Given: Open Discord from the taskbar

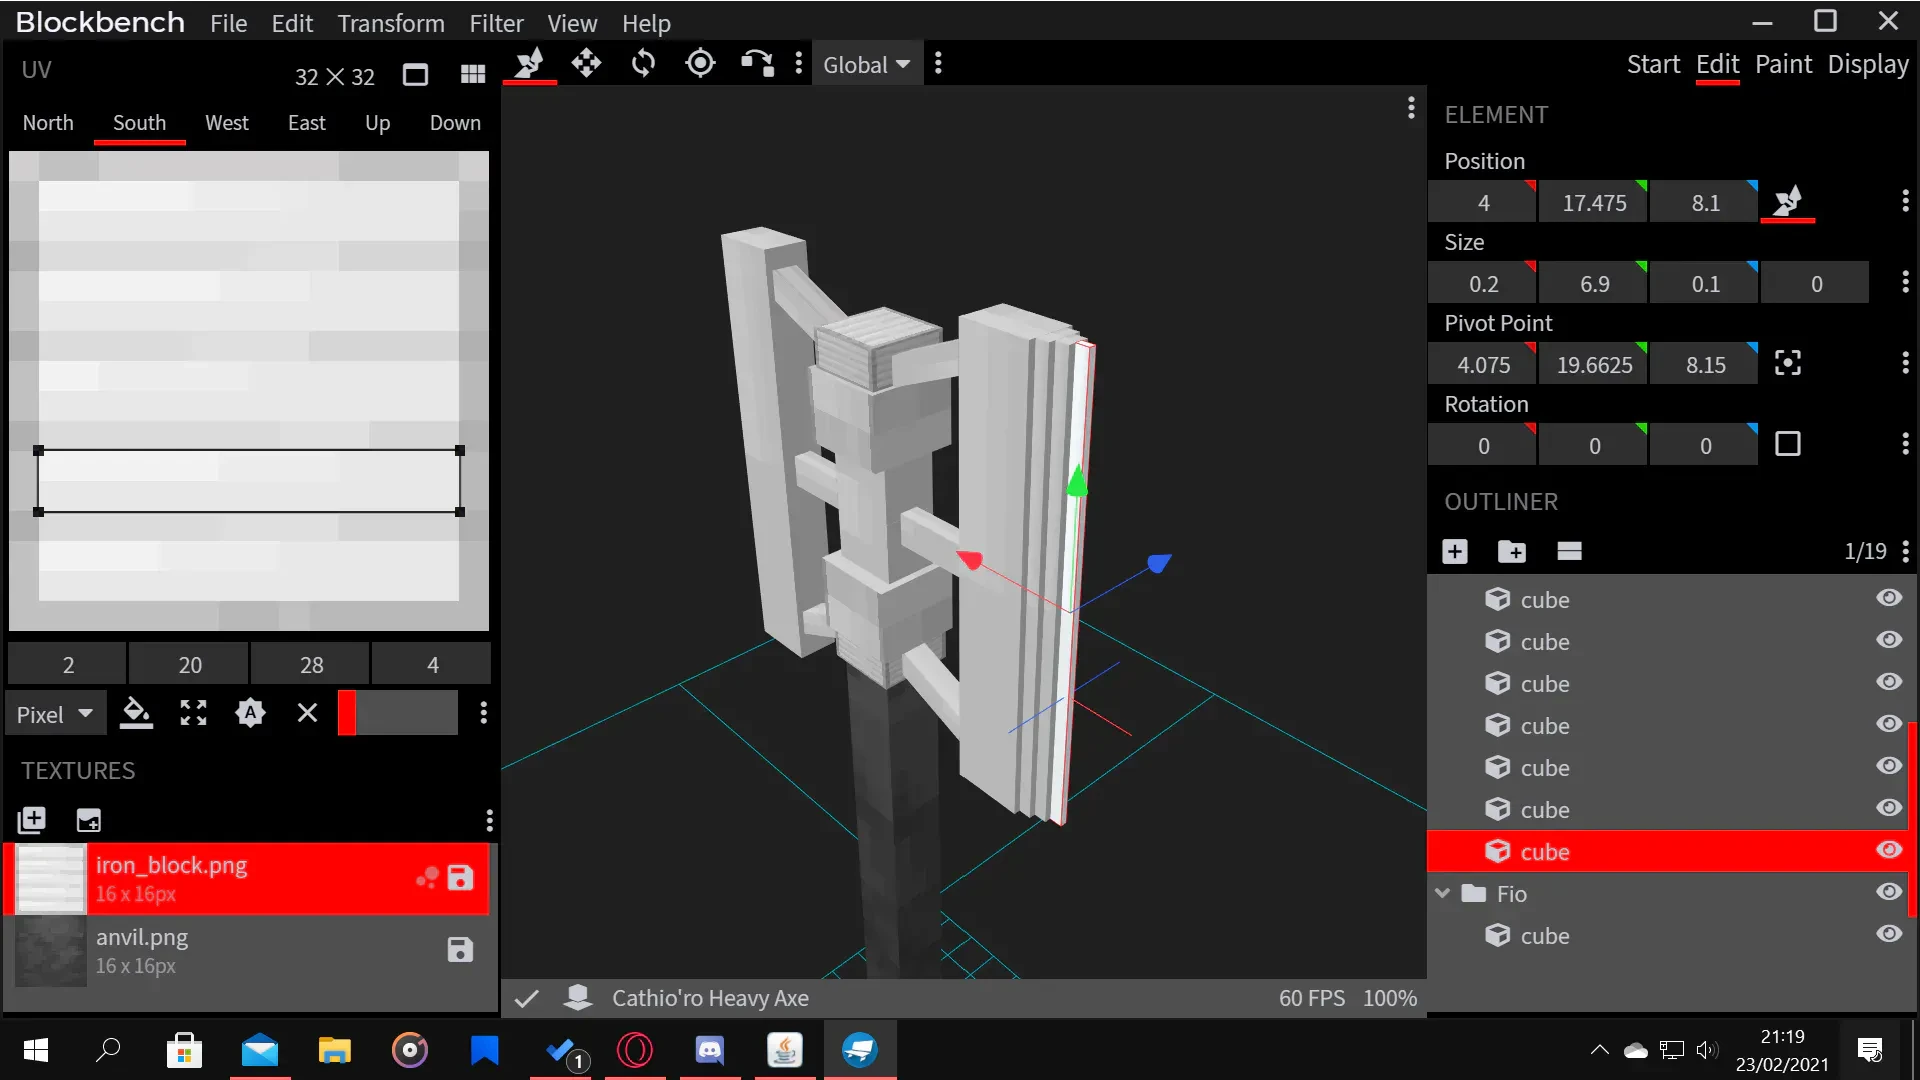Looking at the screenshot, I should [710, 1050].
